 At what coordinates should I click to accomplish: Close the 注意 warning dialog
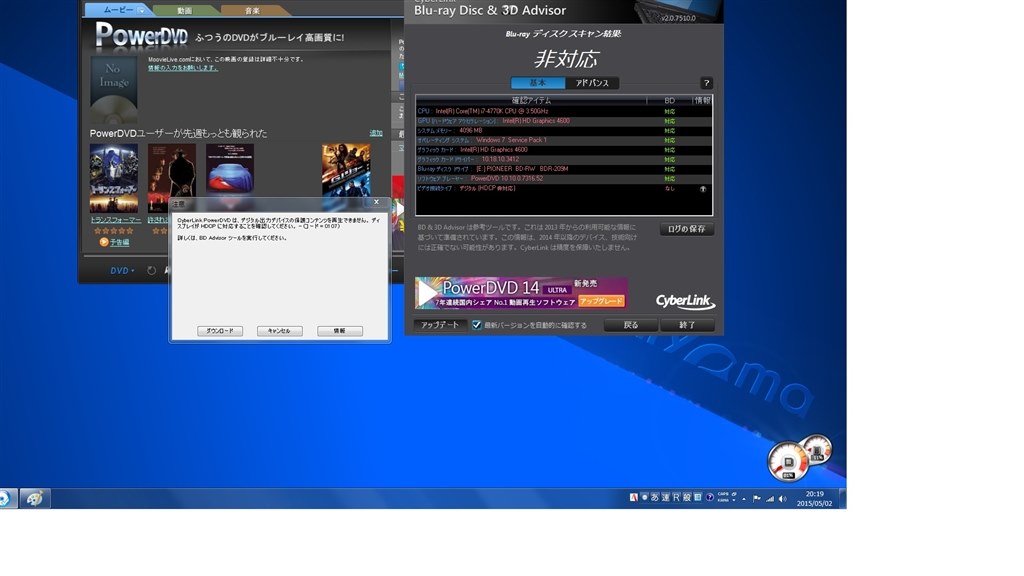376,202
